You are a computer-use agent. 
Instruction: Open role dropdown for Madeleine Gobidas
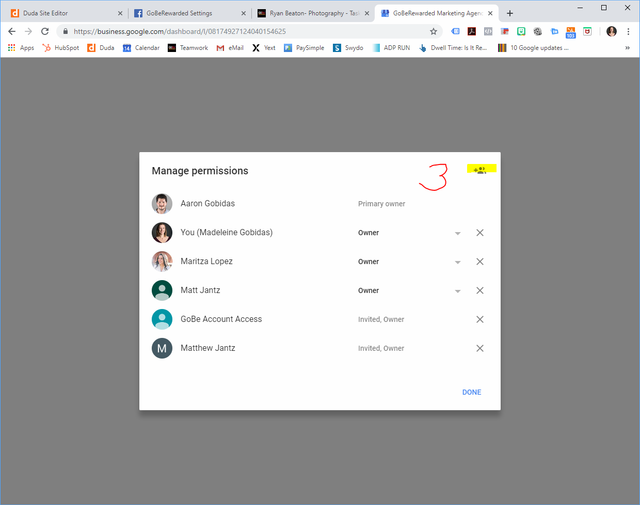point(457,233)
